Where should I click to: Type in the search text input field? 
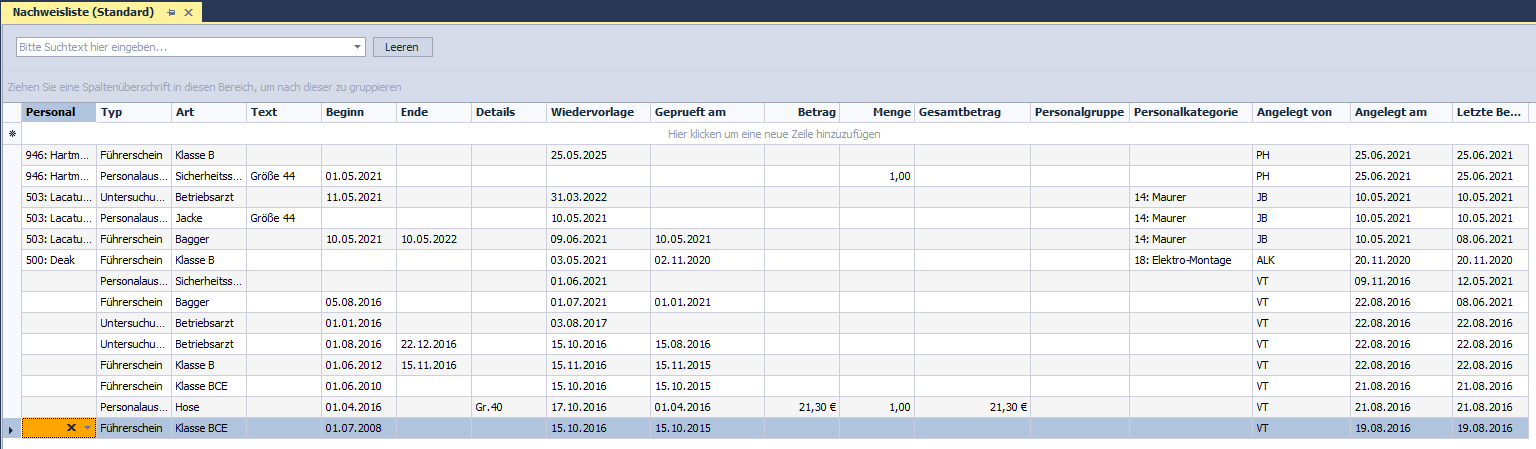coord(185,47)
